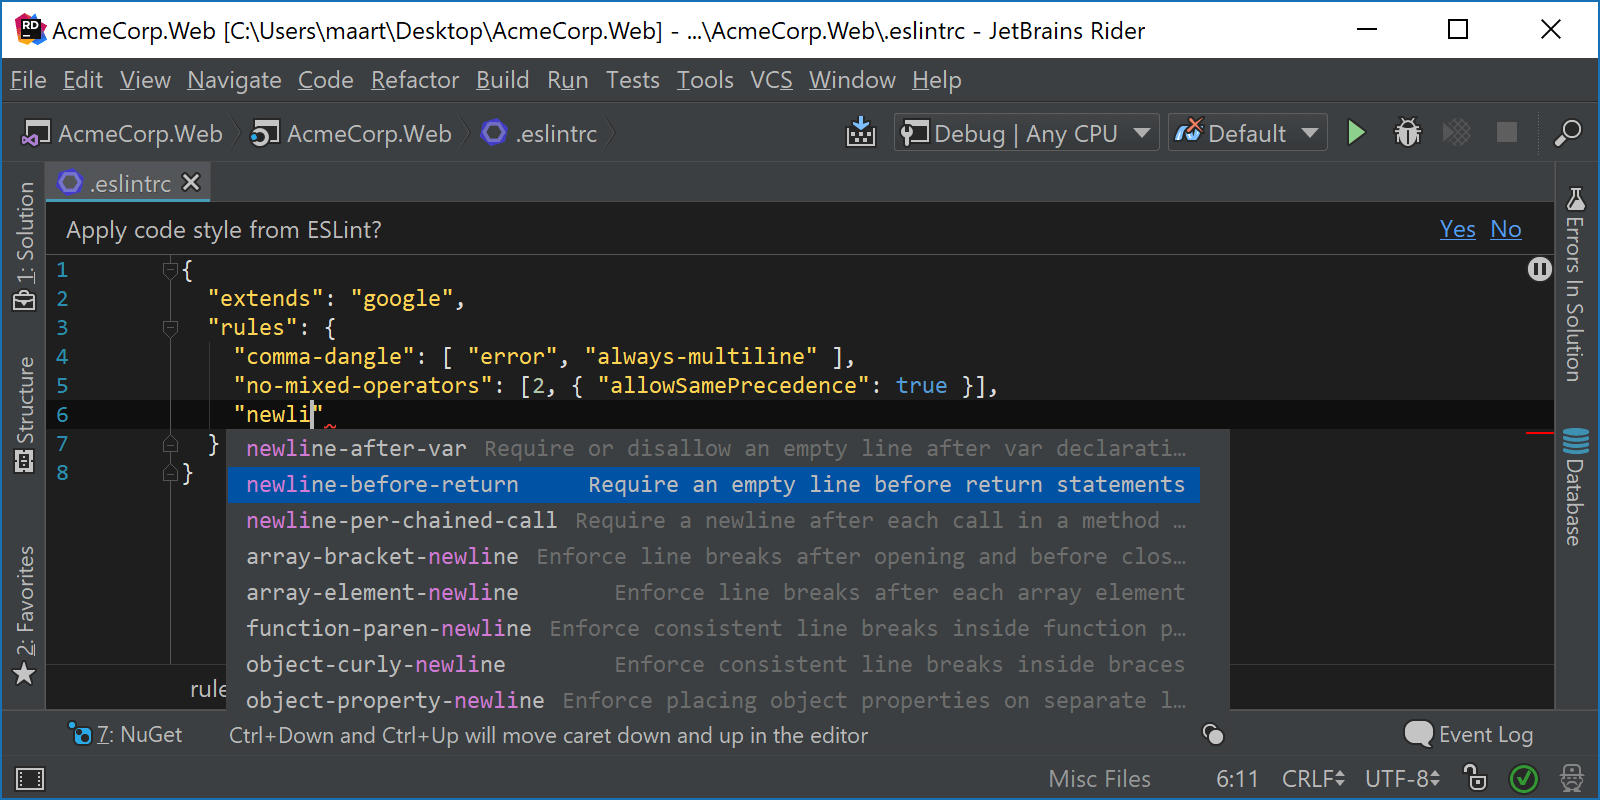1600x800 pixels.
Task: Close the .eslintrc editor tab
Action: click(x=191, y=182)
